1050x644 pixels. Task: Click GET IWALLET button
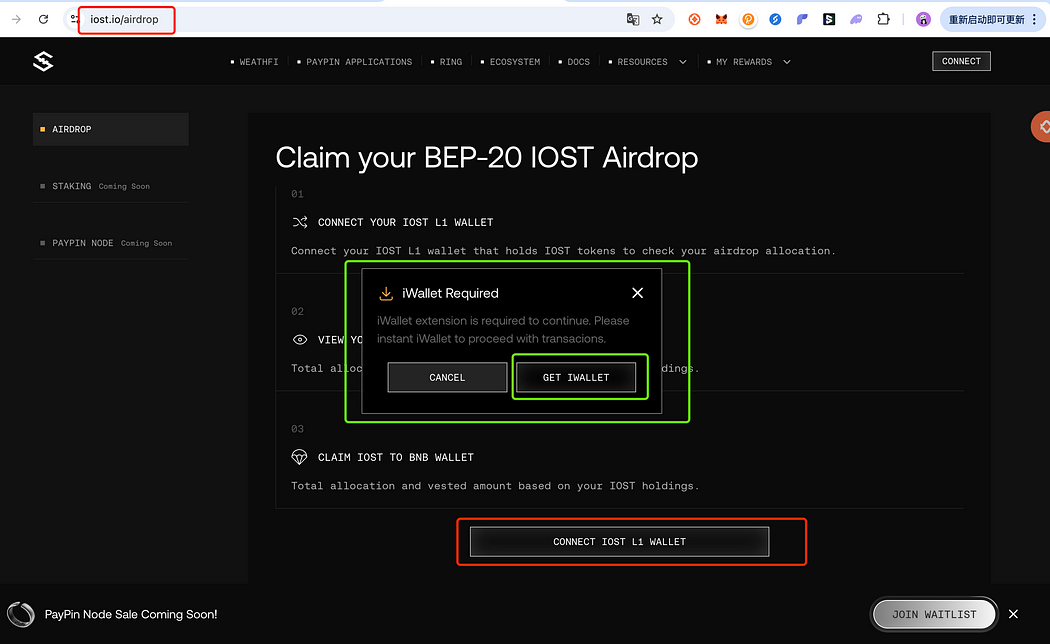coord(576,378)
